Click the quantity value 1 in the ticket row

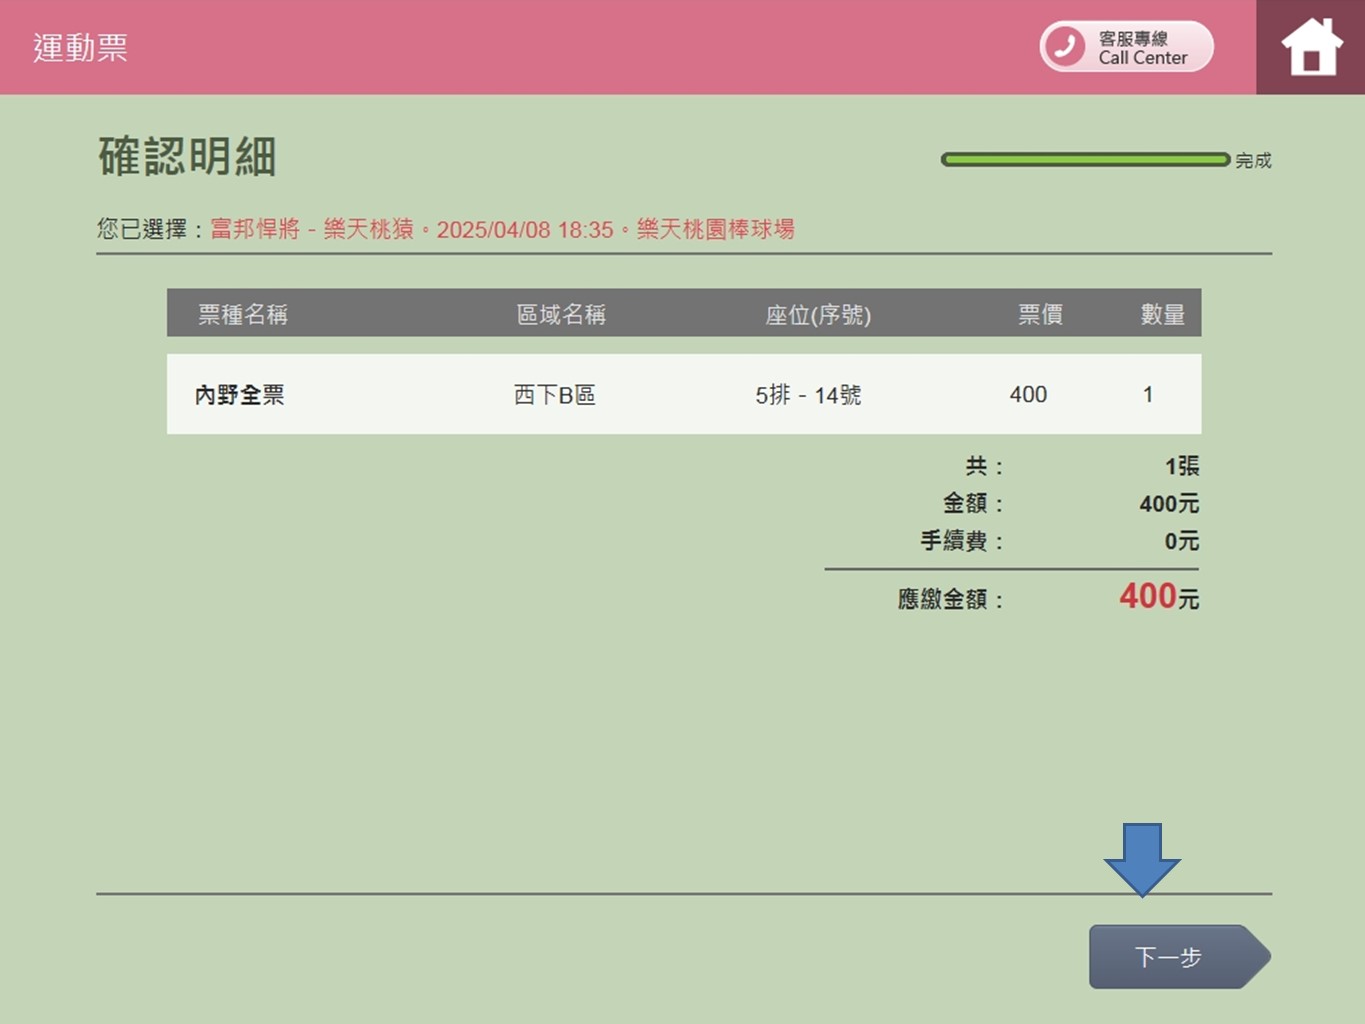(x=1148, y=394)
